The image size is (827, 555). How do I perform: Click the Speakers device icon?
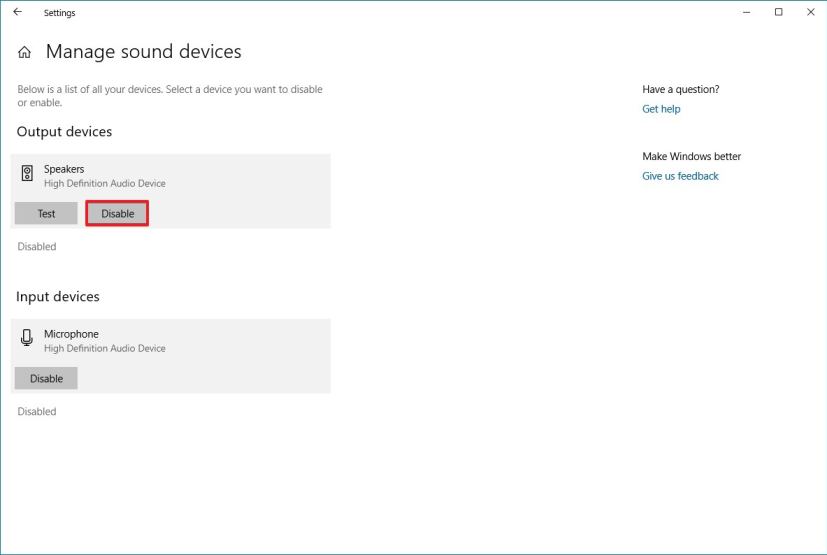coord(27,173)
